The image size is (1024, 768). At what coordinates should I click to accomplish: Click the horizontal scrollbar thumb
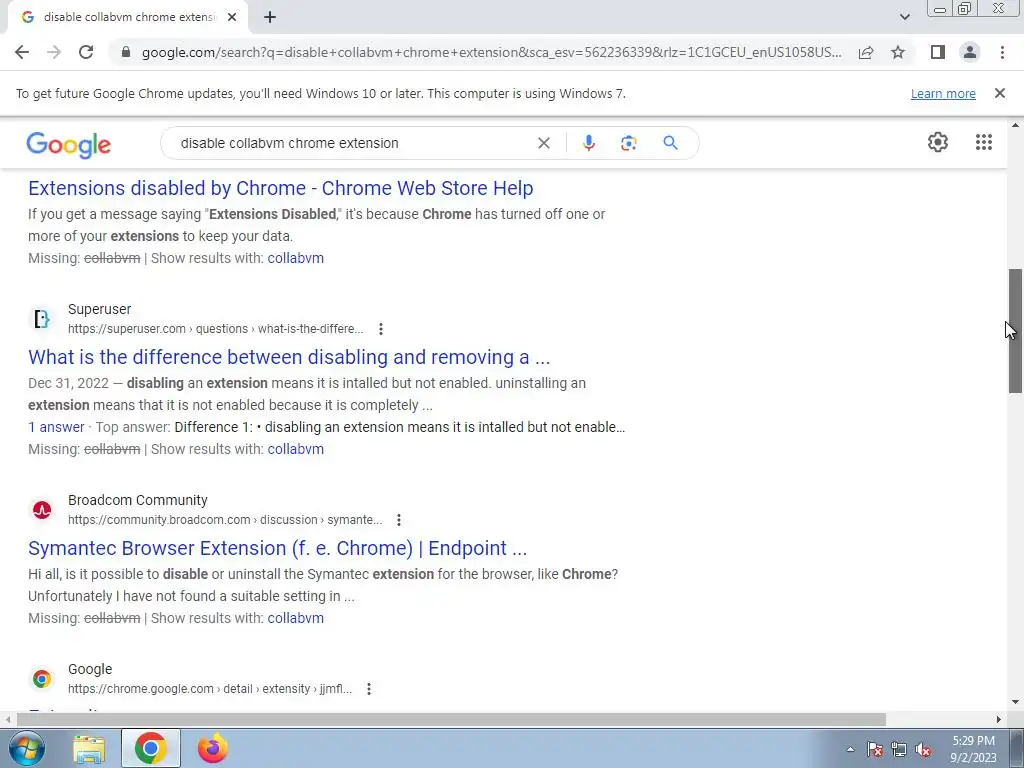pos(451,720)
